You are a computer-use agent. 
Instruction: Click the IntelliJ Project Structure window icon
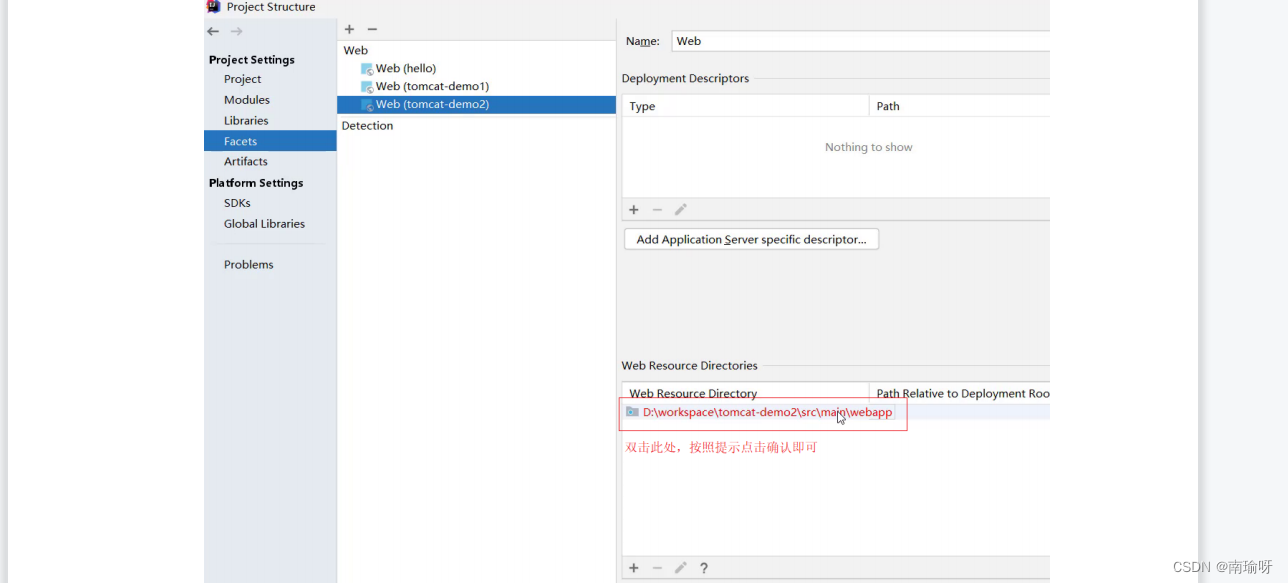pyautogui.click(x=214, y=6)
